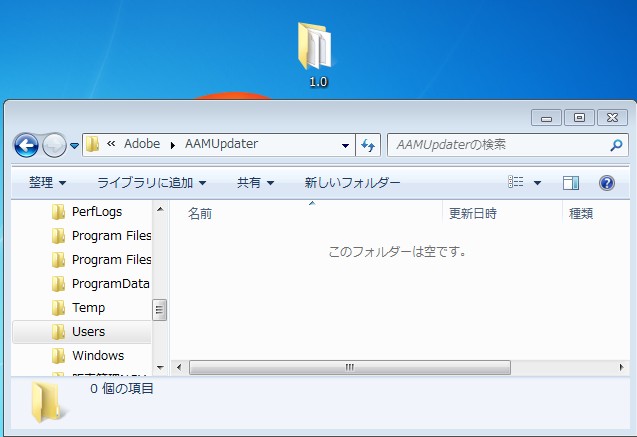The width and height of the screenshot is (637, 437).
Task: Open the recent pages dropdown arrow
Action: [75, 146]
